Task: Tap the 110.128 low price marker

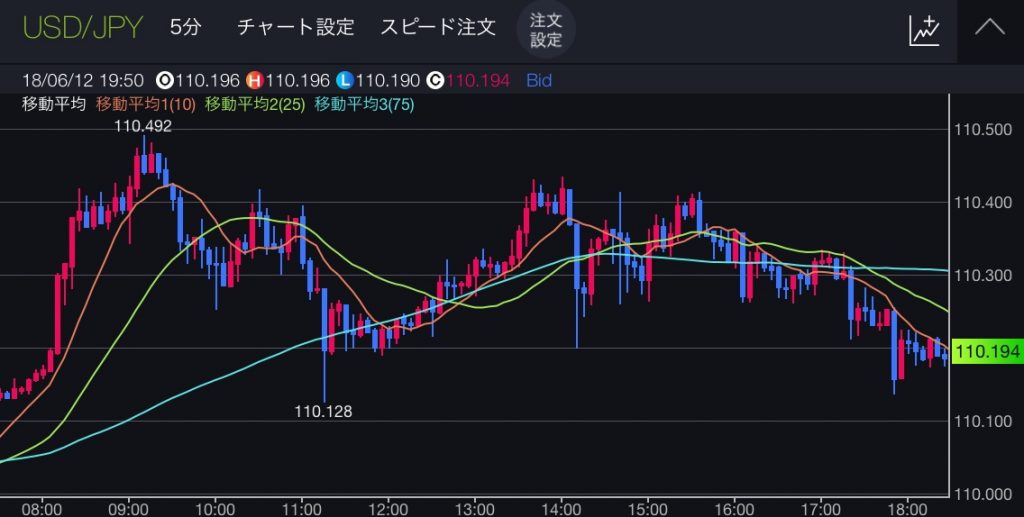Action: click(323, 410)
